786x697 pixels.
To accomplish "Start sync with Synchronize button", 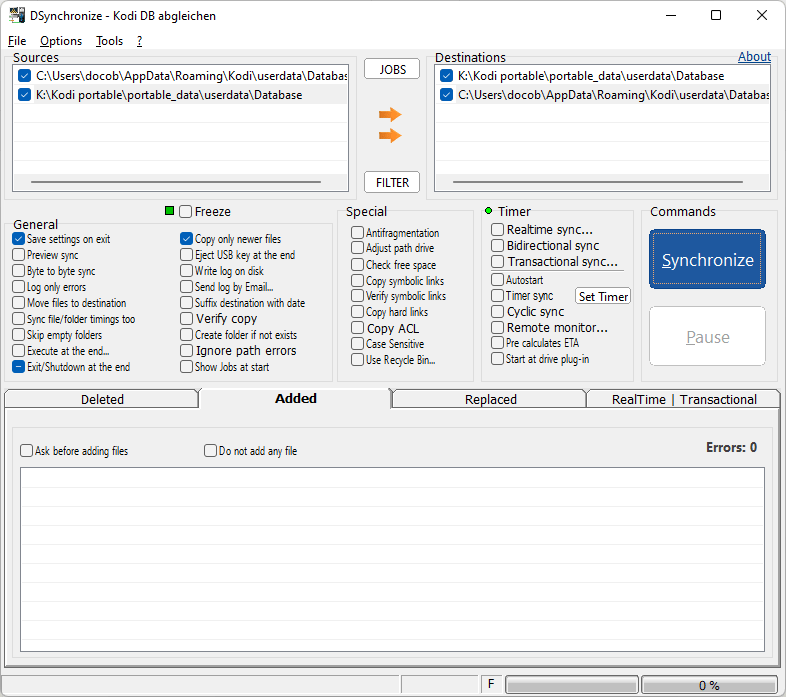I will [x=707, y=259].
